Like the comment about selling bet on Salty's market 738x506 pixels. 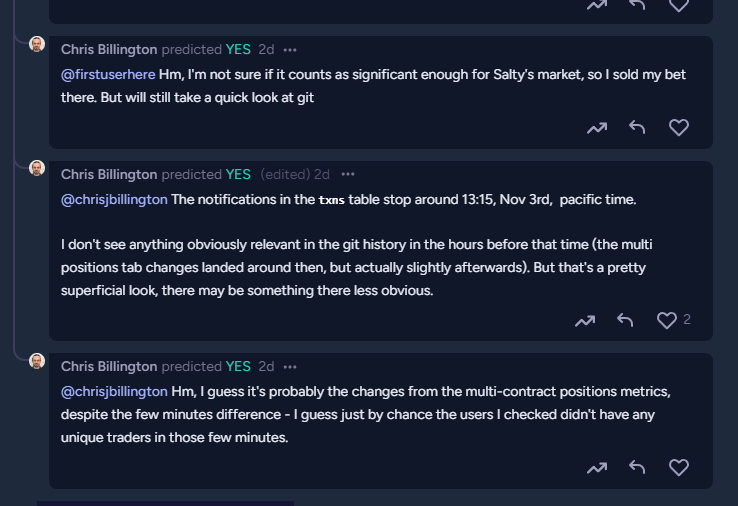679,128
